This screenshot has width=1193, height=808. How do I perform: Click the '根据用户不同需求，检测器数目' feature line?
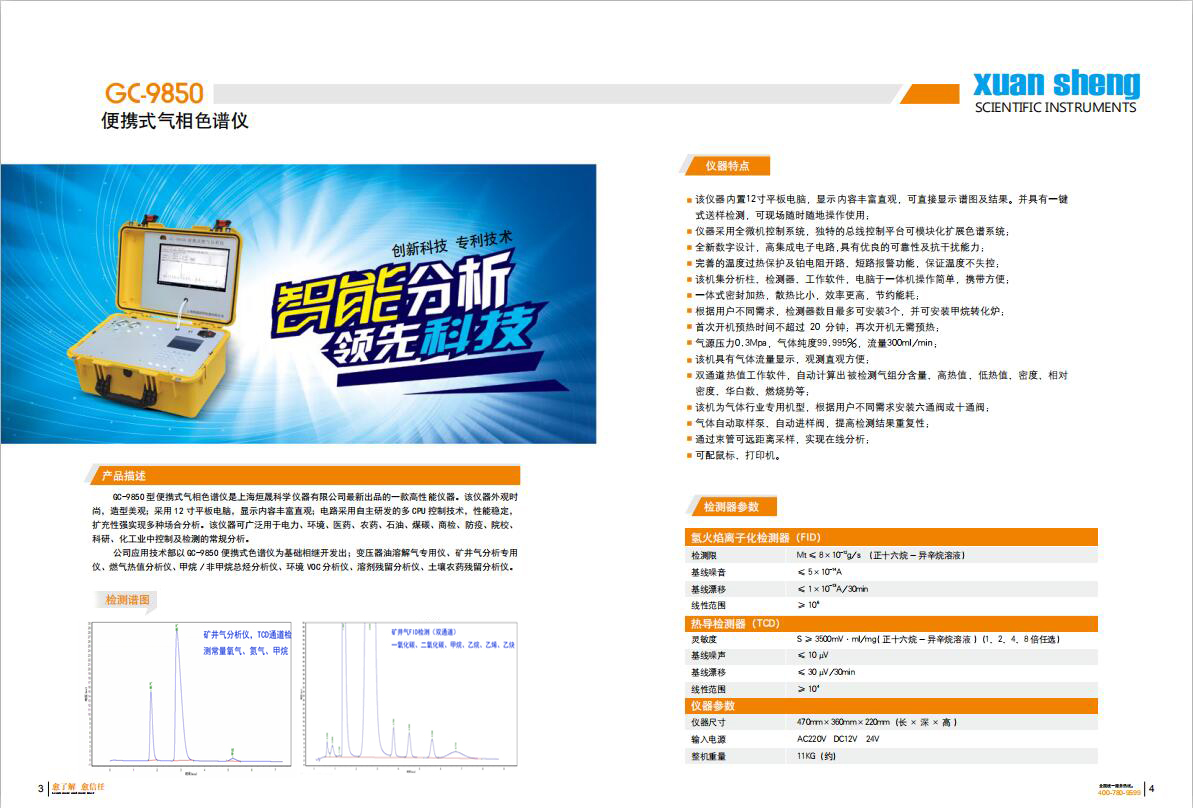[846, 311]
